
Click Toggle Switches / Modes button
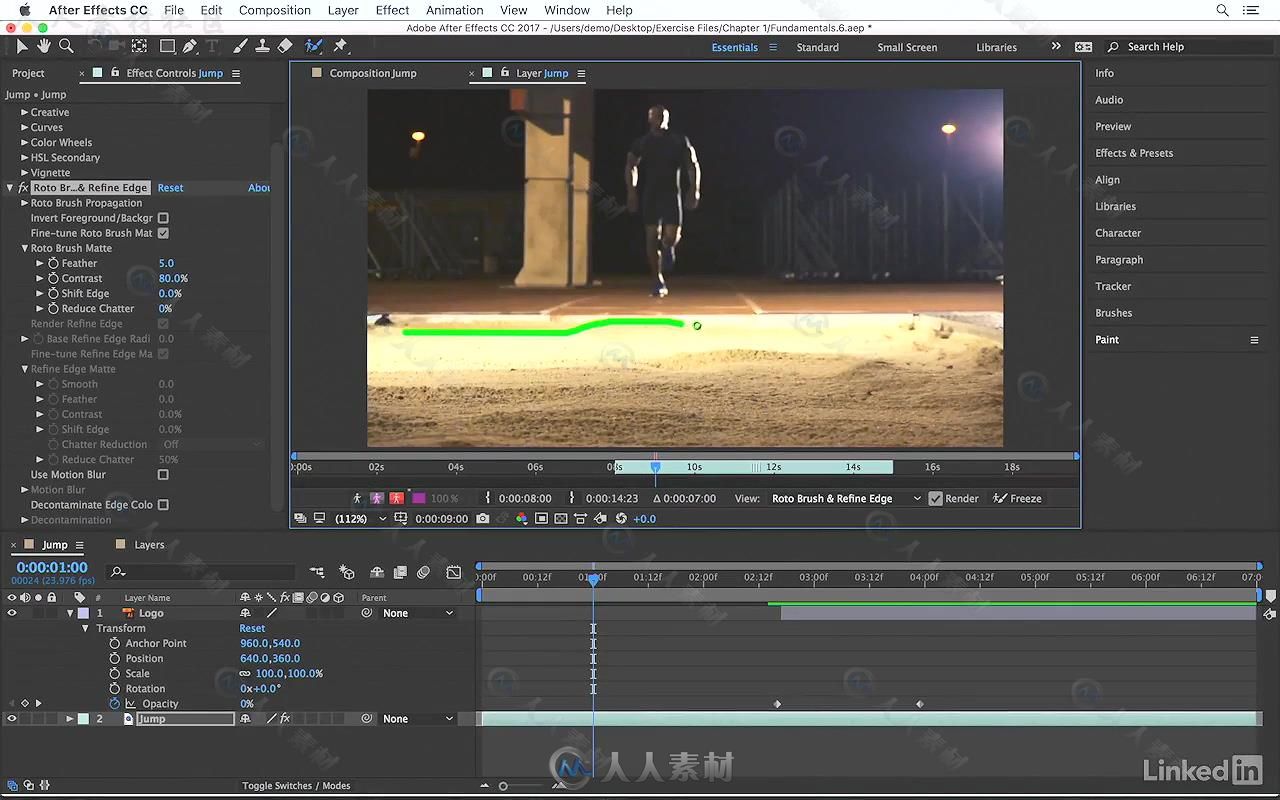(x=296, y=786)
